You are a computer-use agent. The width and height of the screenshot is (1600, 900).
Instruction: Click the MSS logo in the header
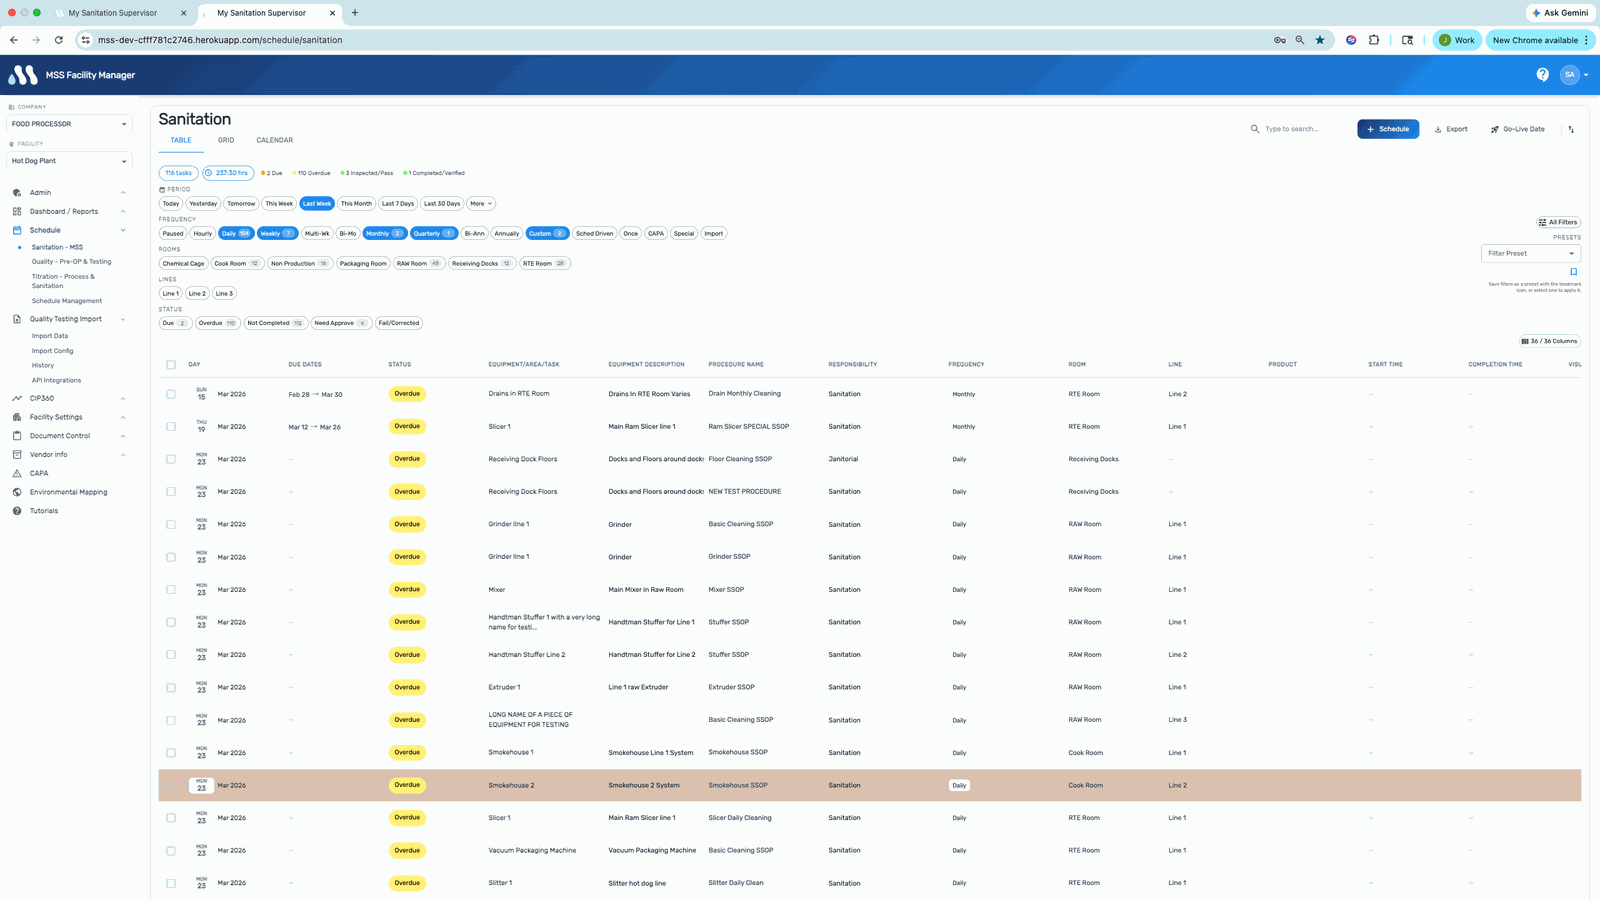pyautogui.click(x=22, y=75)
